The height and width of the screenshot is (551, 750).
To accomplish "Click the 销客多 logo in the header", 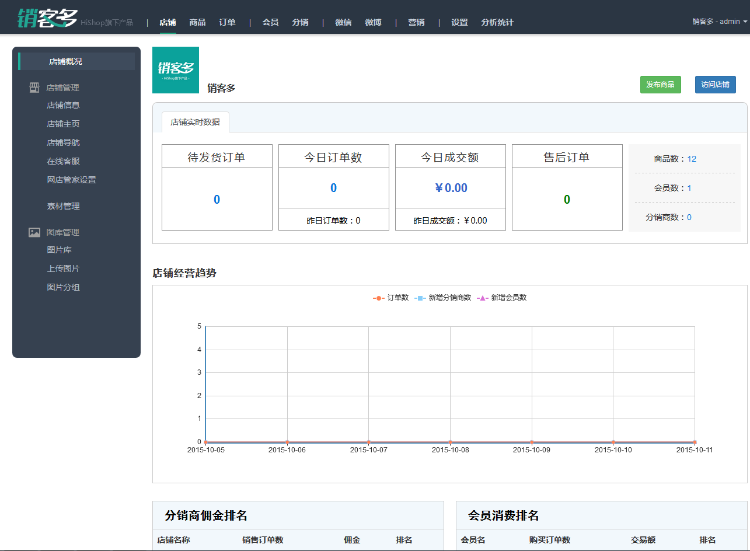I will tap(48, 18).
